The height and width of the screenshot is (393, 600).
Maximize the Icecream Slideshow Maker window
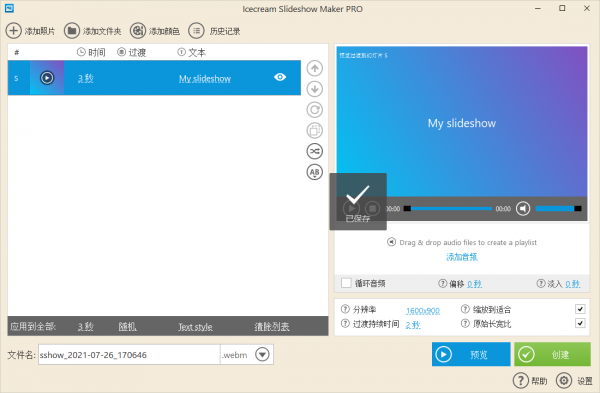(x=562, y=8)
